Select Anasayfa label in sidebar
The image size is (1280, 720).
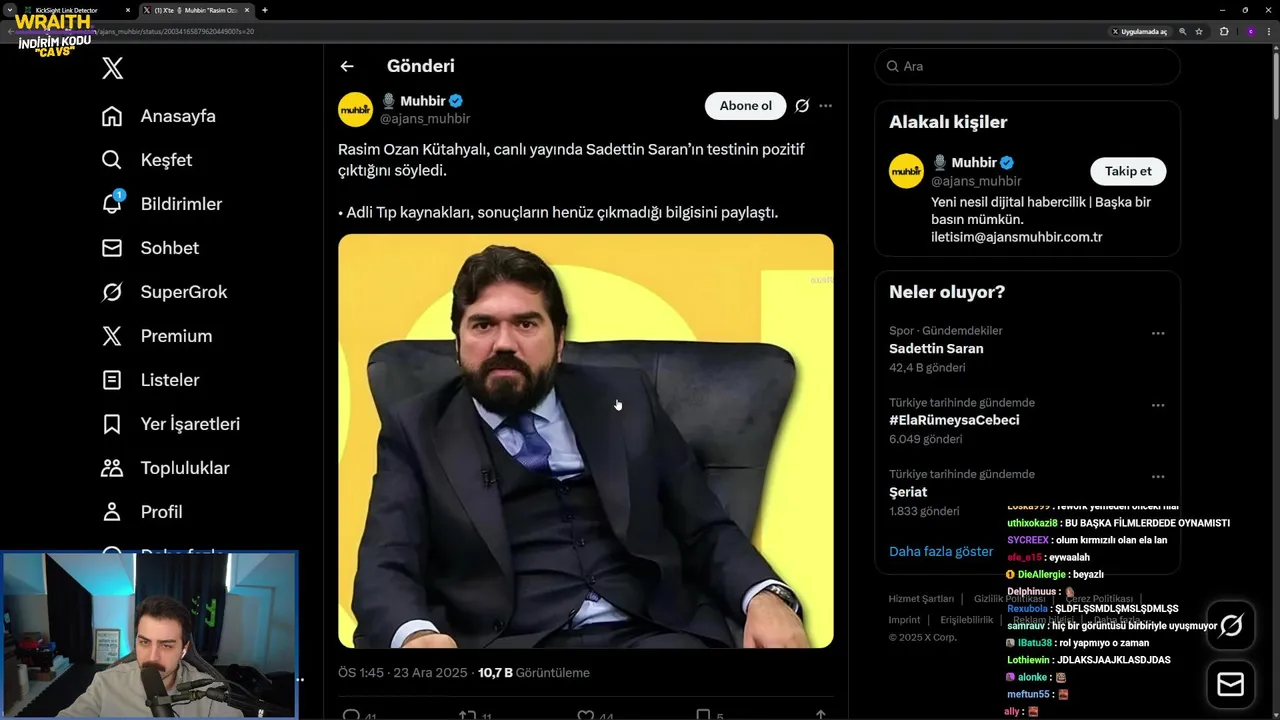click(x=178, y=116)
